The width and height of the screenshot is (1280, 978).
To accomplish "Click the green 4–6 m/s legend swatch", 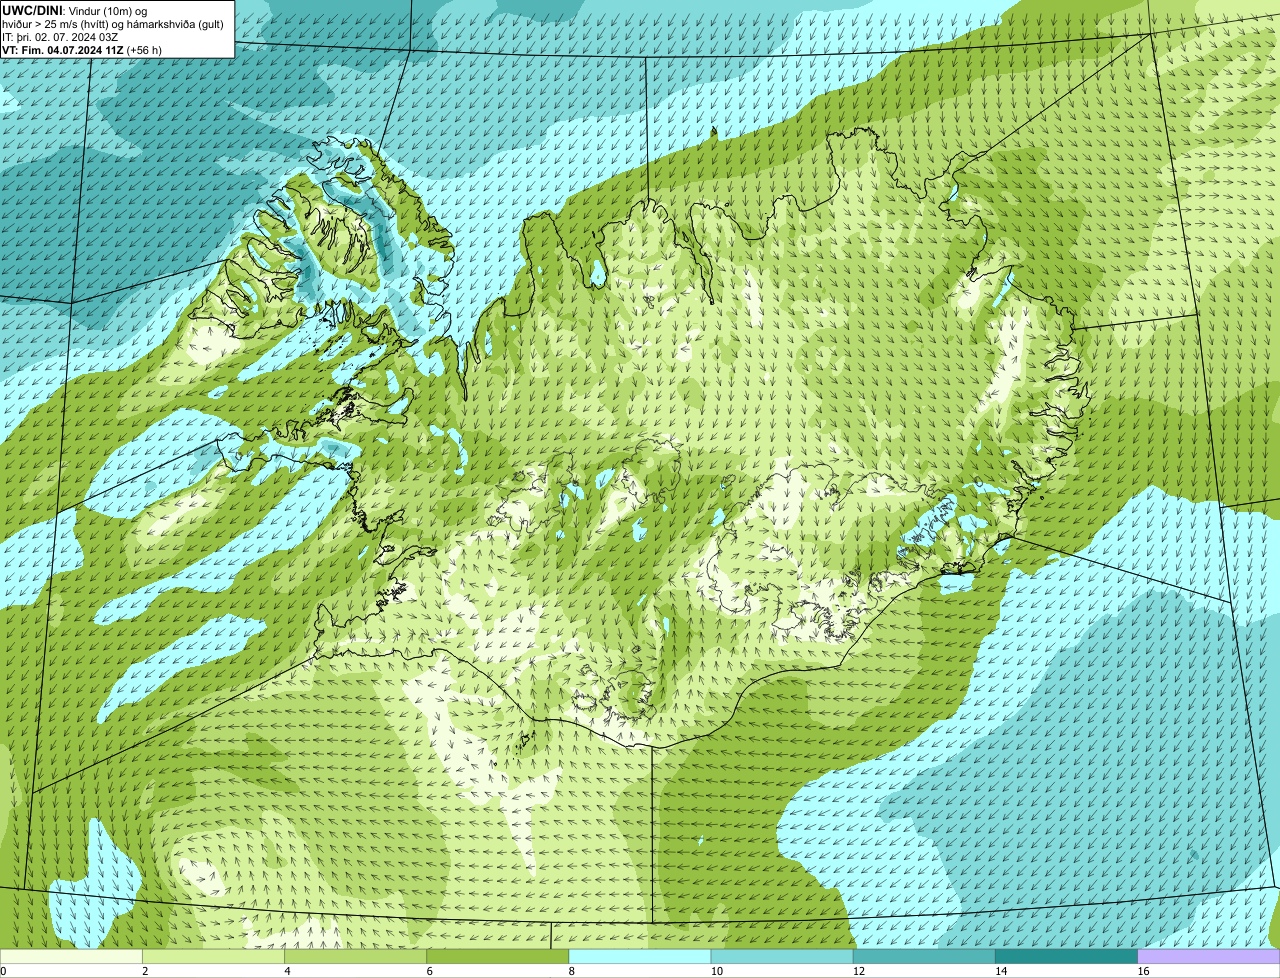I will click(355, 956).
